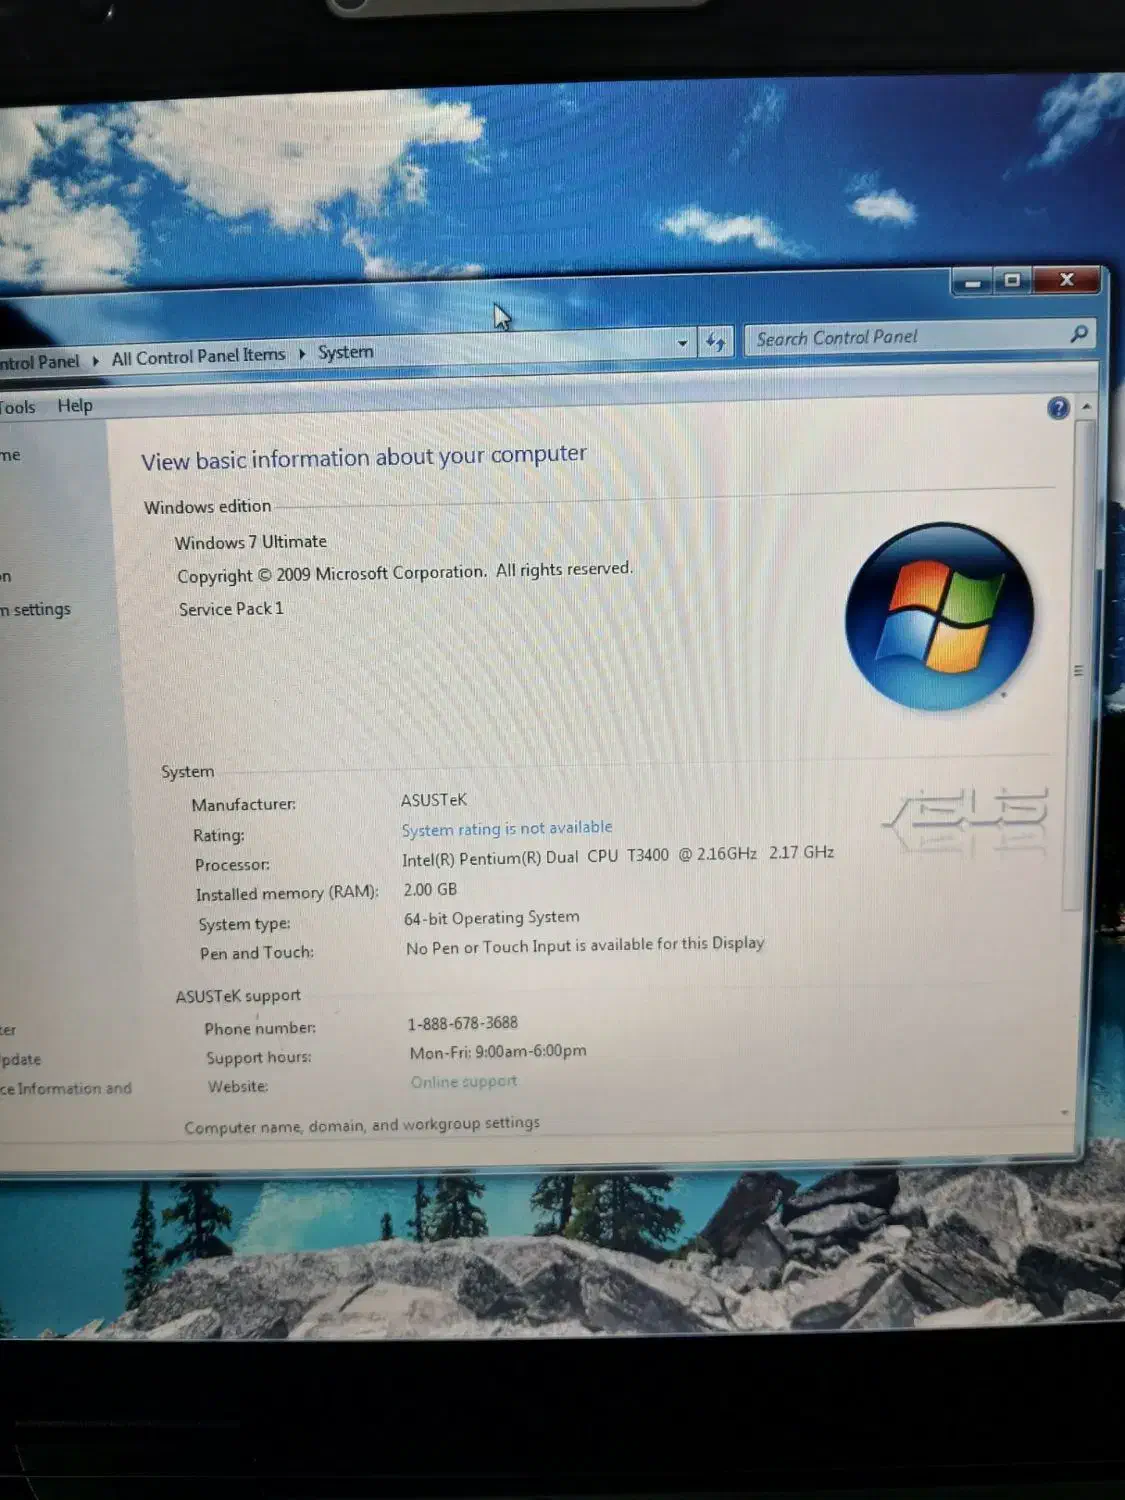
Task: Minimize the System window
Action: pyautogui.click(x=971, y=282)
